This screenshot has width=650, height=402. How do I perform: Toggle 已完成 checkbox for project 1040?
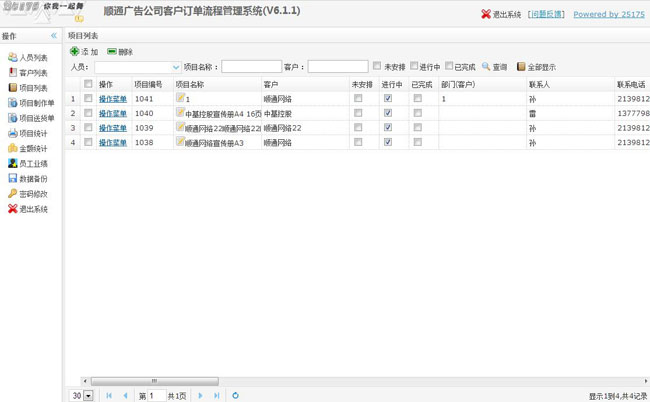[417, 113]
